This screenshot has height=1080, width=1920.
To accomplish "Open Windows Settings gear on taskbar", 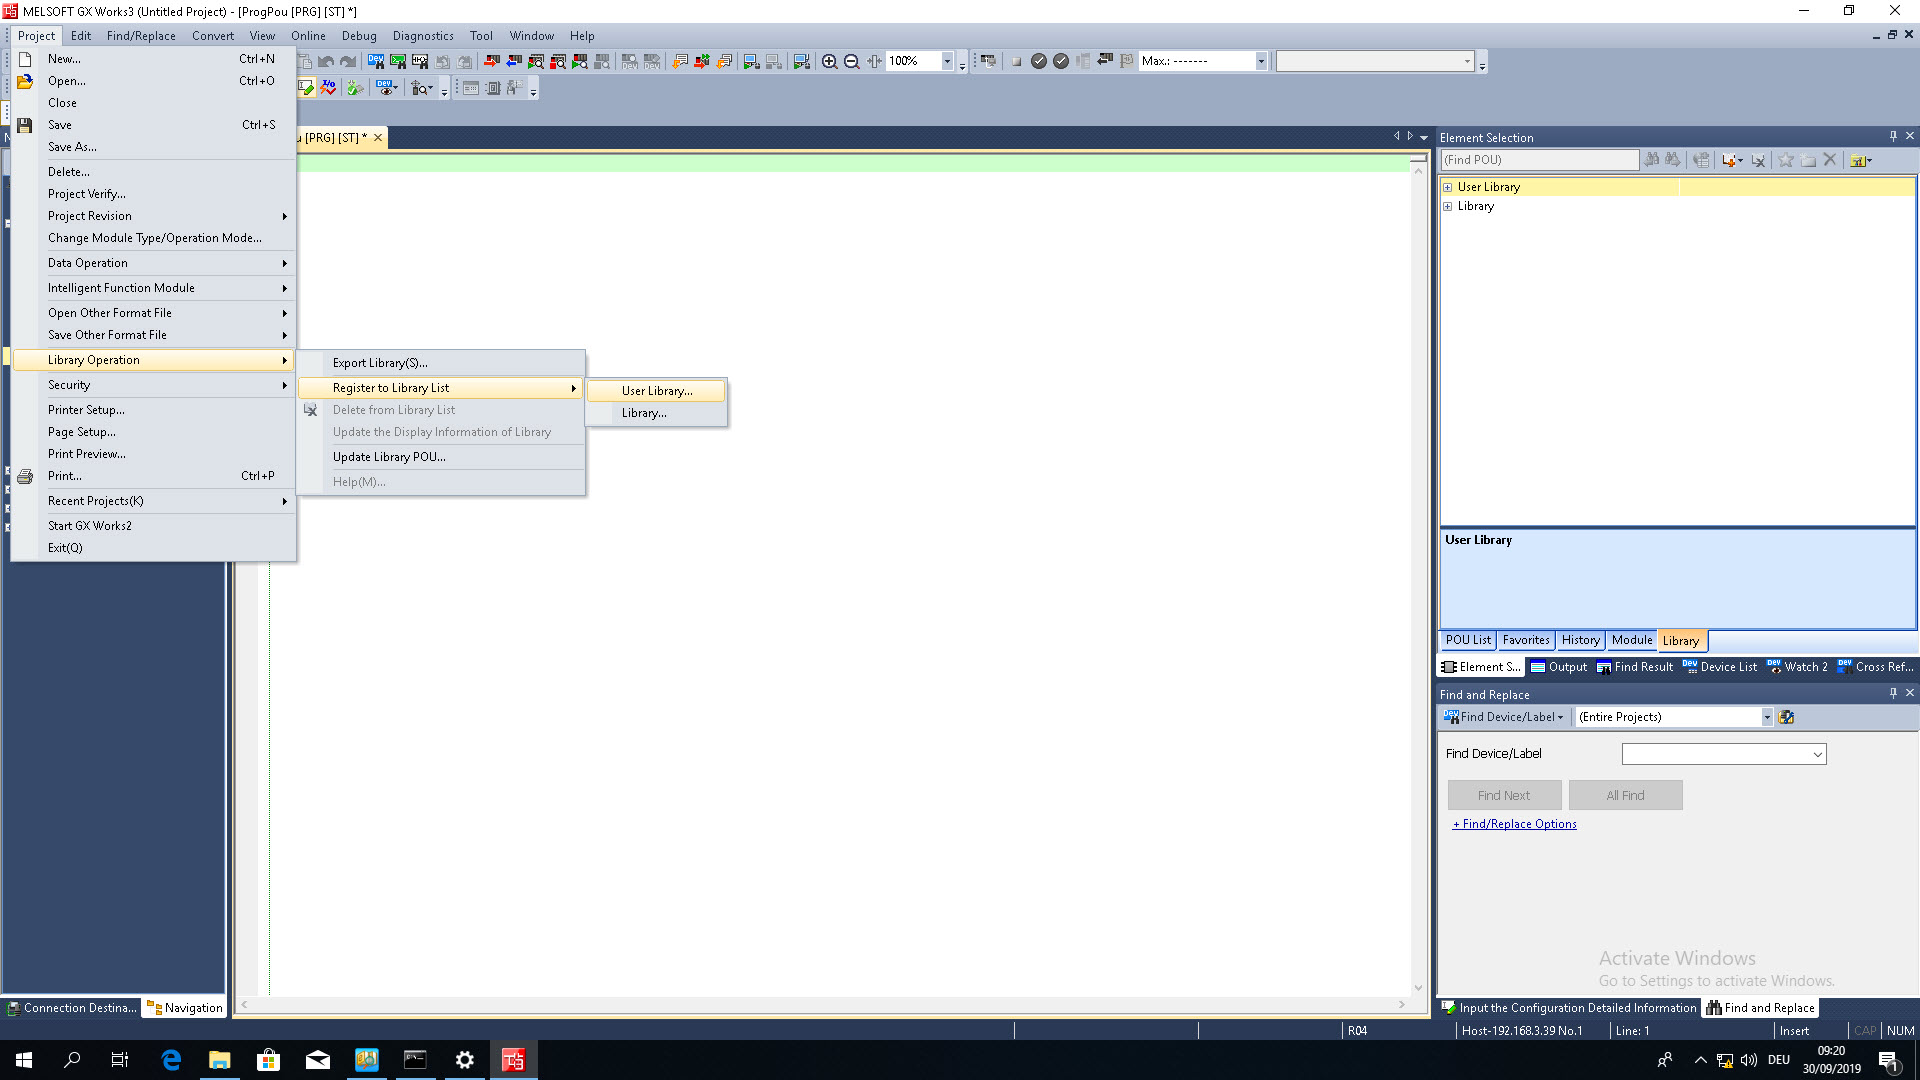I will tap(464, 1060).
